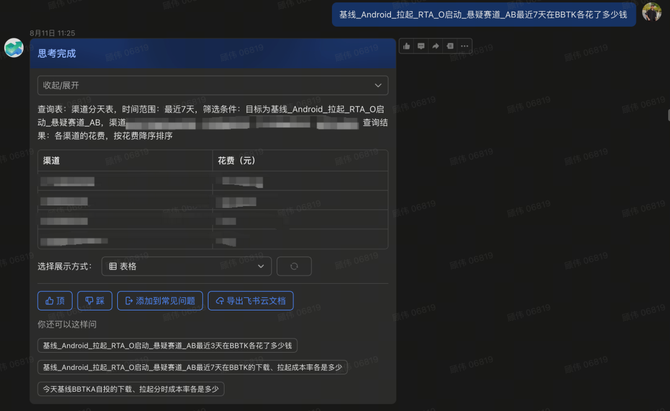670x411 pixels.
Task: Open the more options ellipsis menu
Action: click(466, 46)
